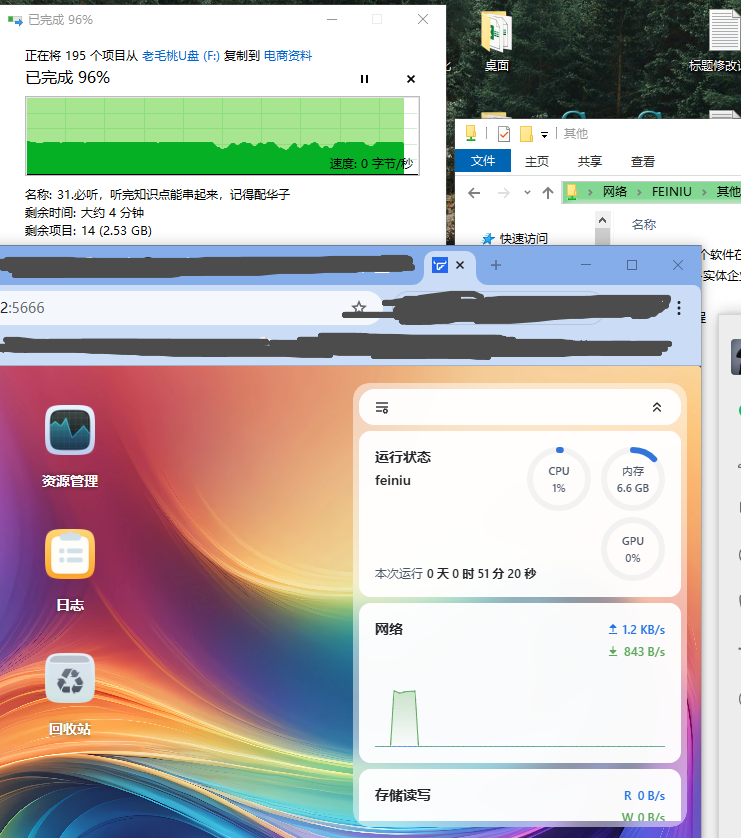Open the 电商资料 destination link

point(287,56)
